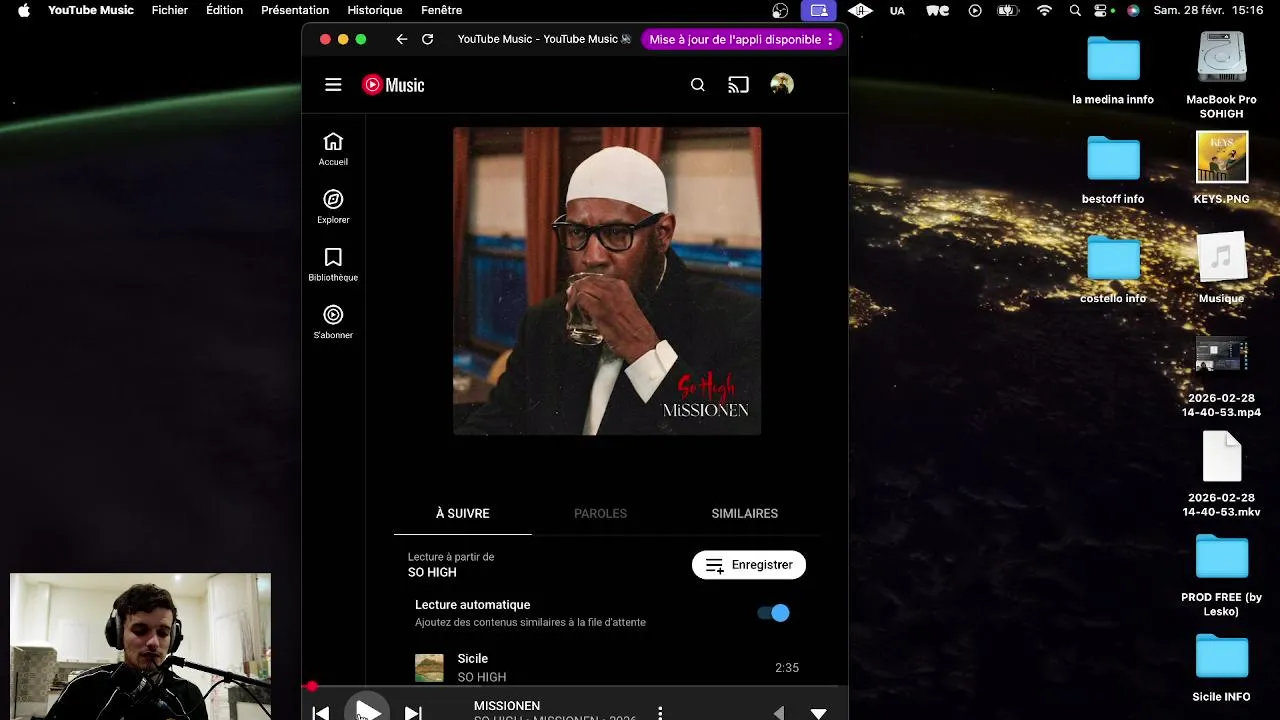Select the bestoff info folder
1280x720 pixels.
1113,170
